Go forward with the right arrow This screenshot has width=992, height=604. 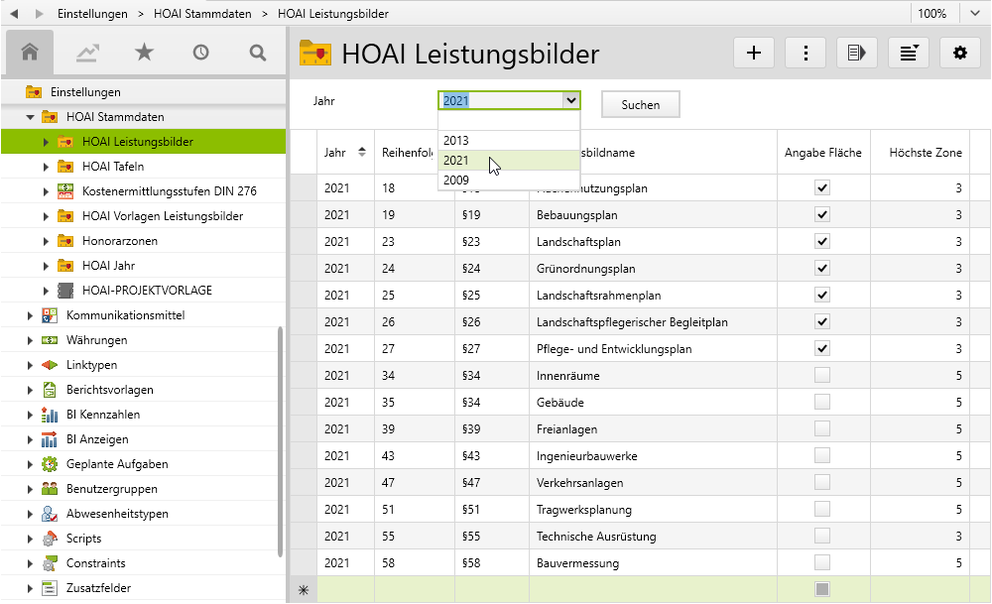point(39,13)
